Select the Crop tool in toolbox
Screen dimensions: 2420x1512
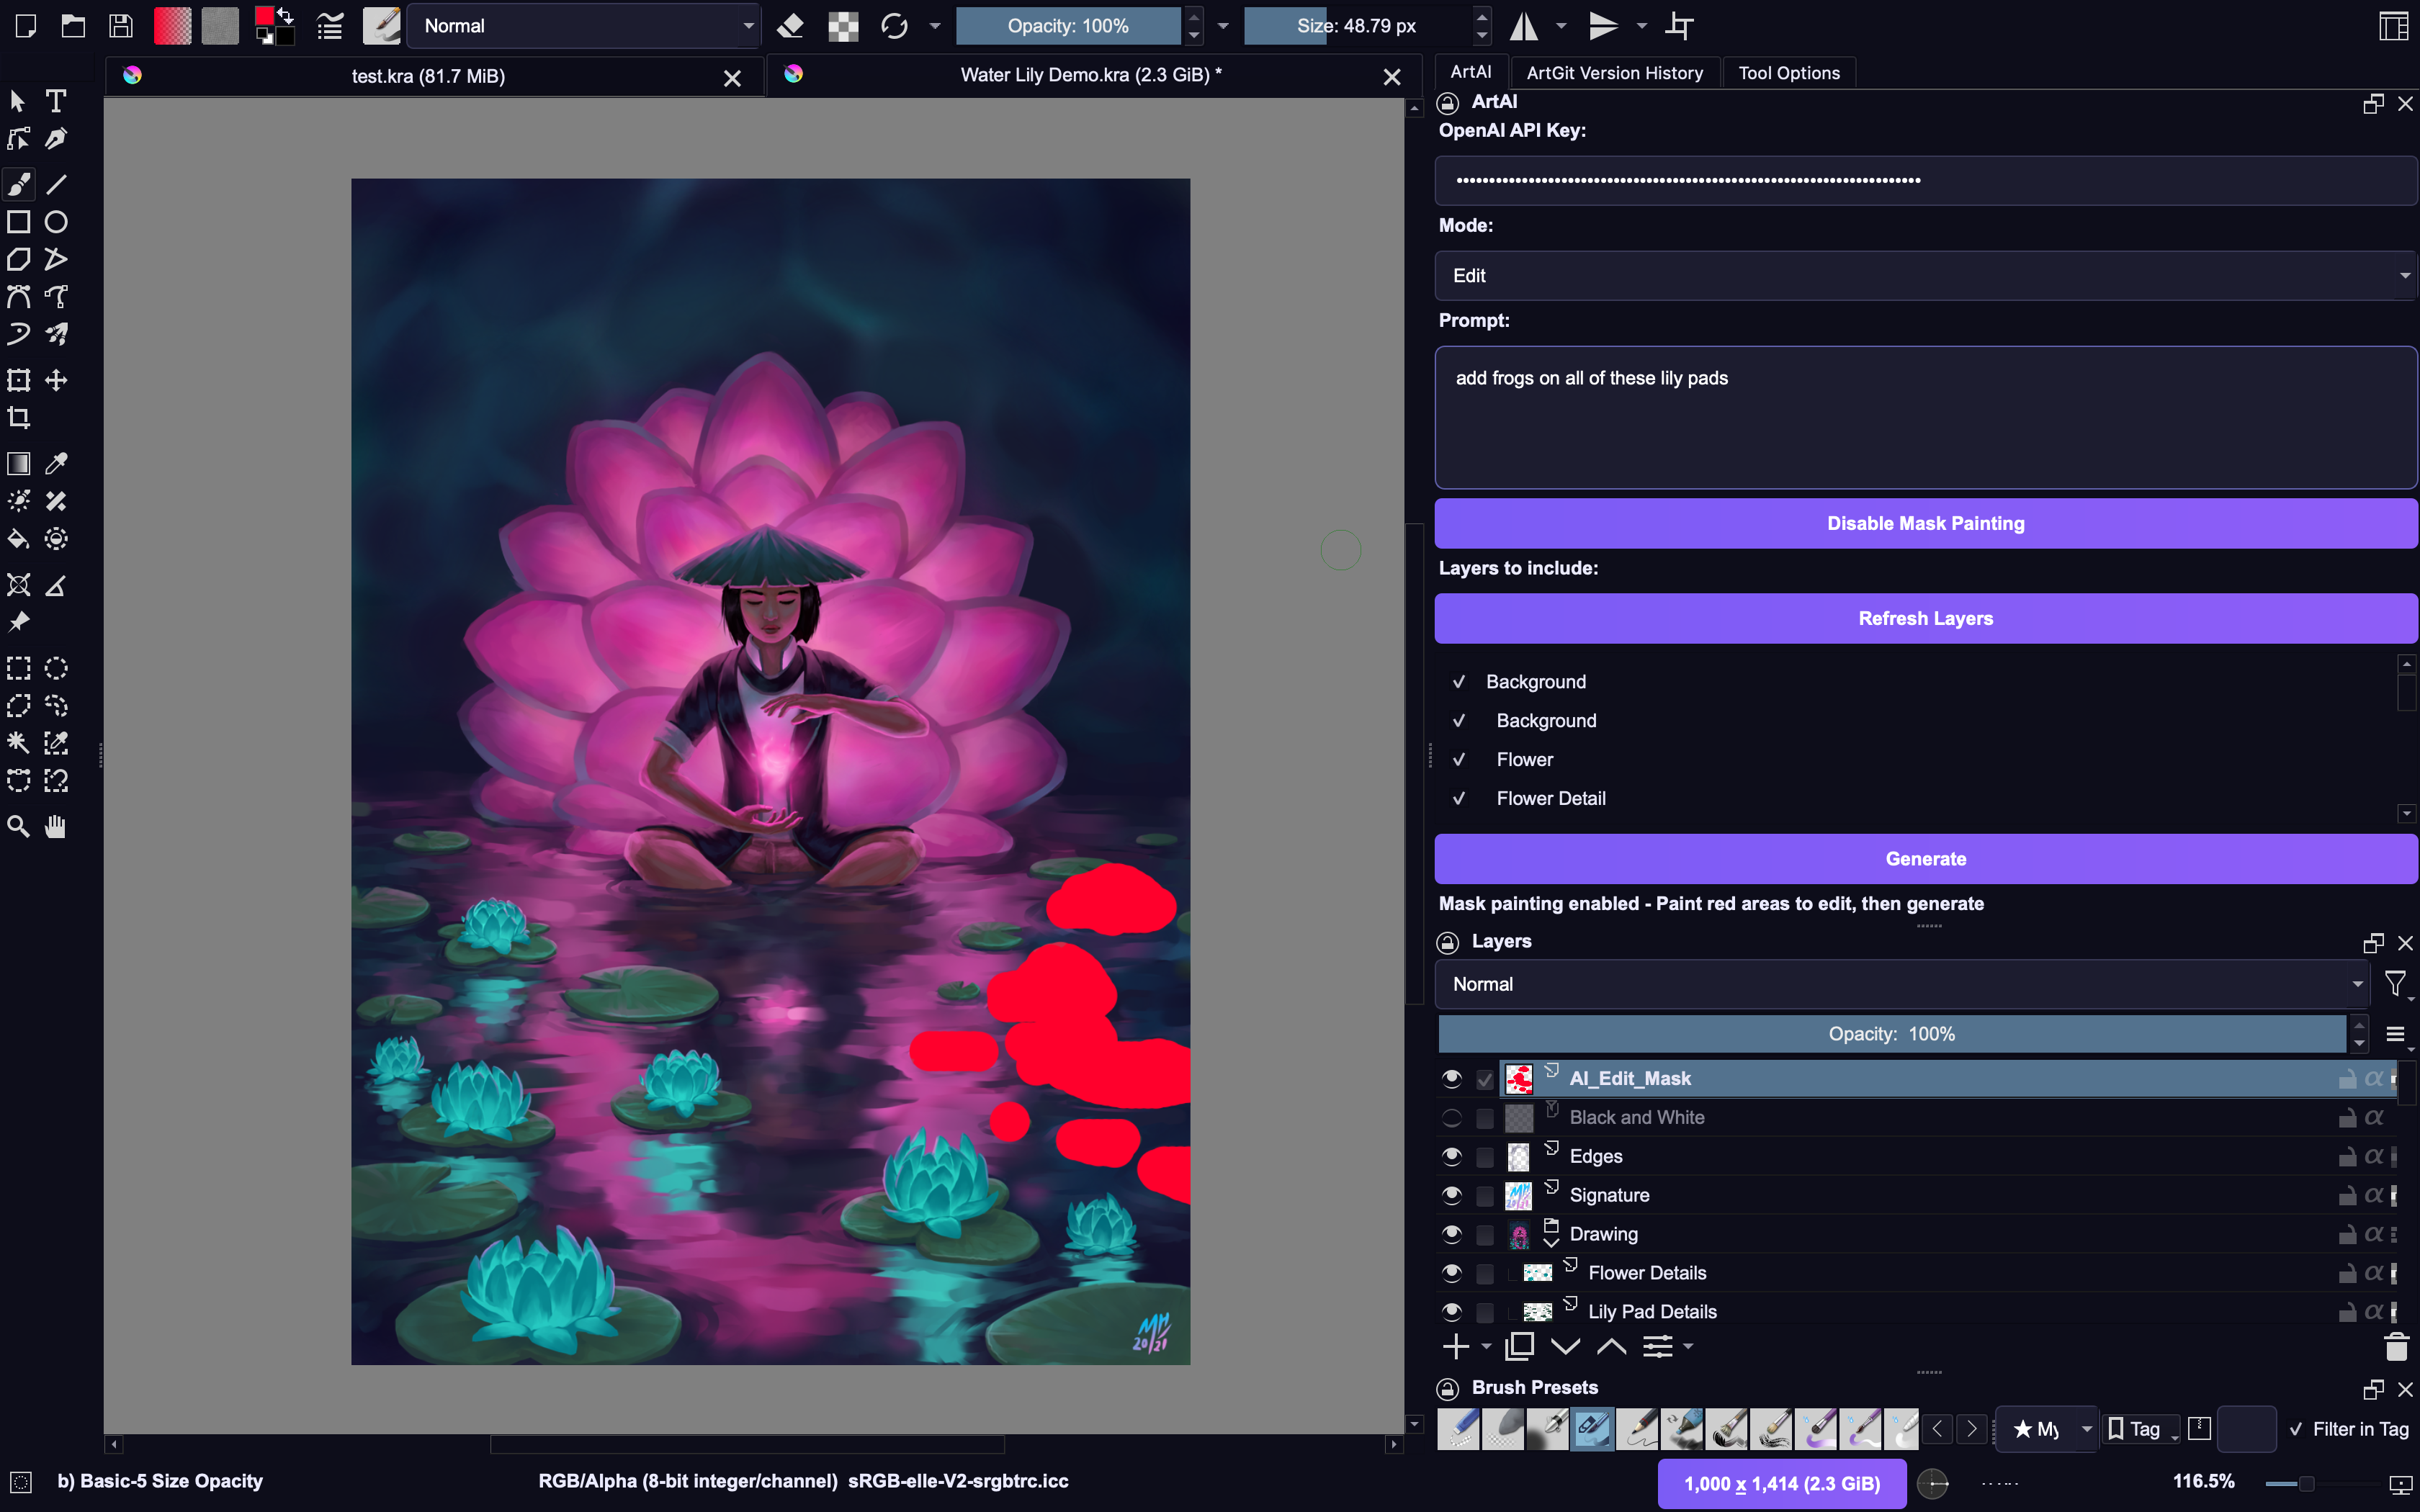(19, 417)
